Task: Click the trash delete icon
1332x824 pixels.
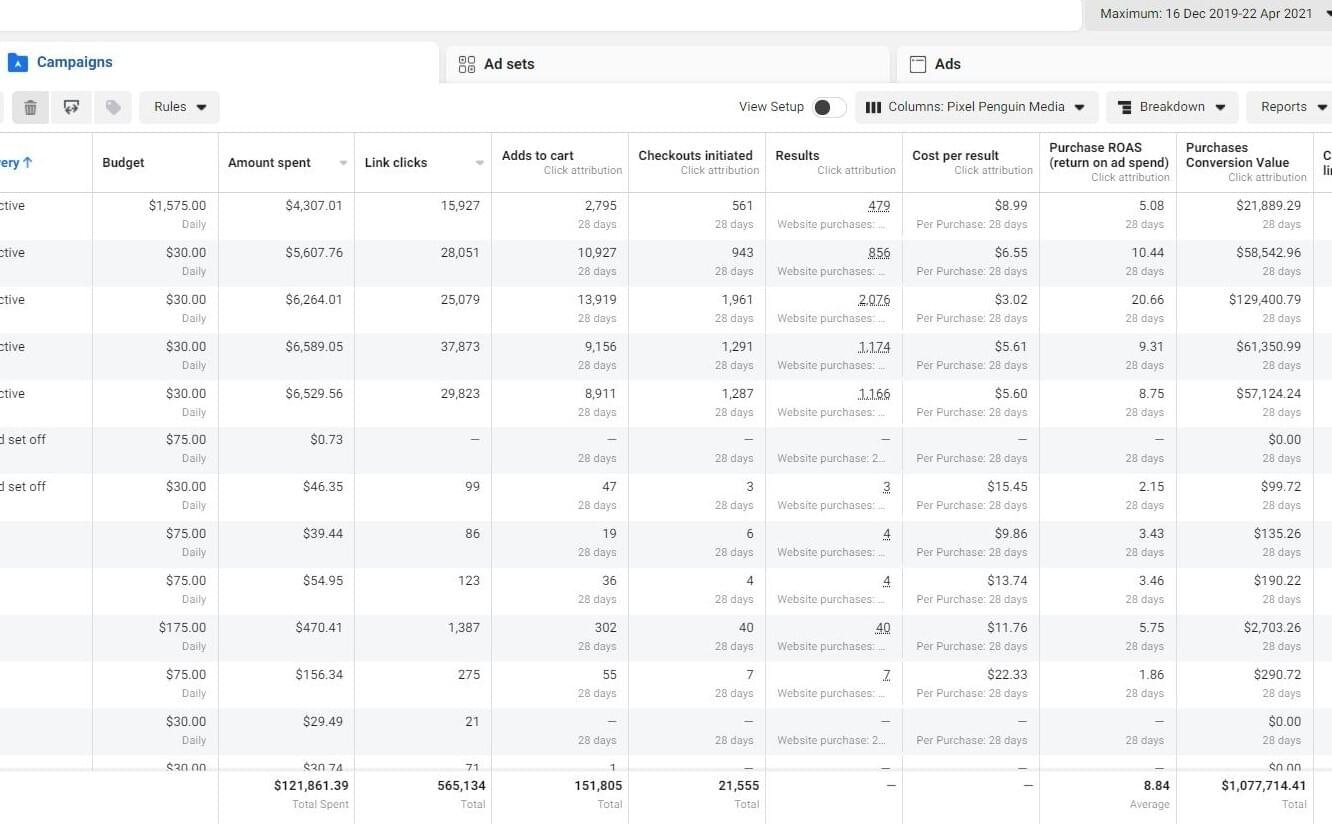Action: click(30, 107)
